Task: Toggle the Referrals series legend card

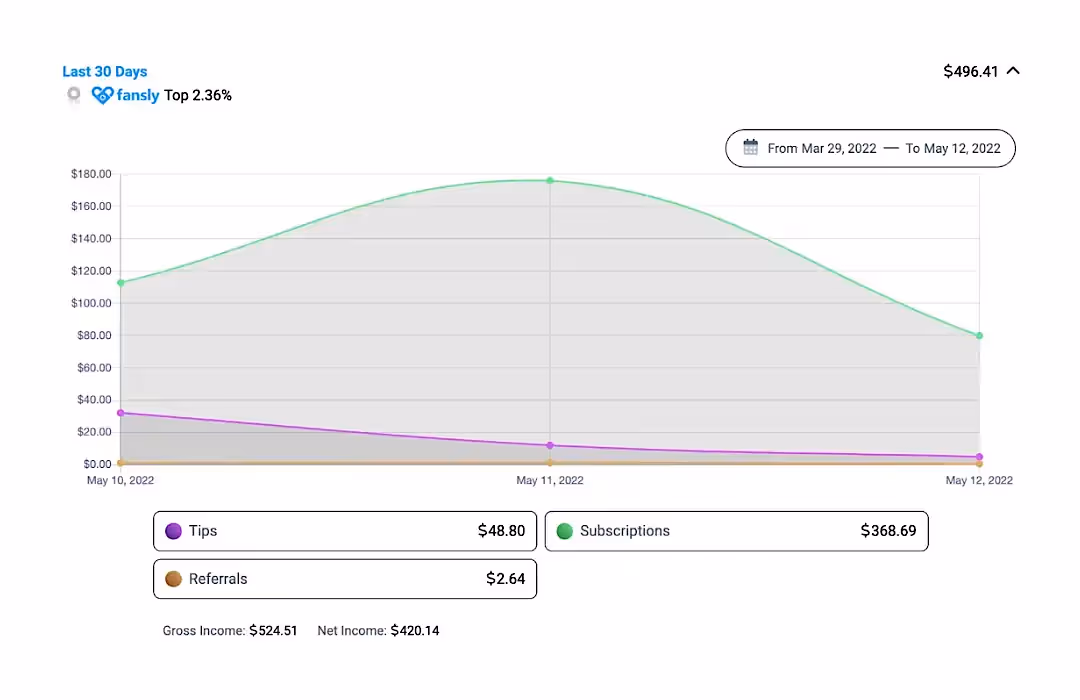Action: tap(345, 579)
